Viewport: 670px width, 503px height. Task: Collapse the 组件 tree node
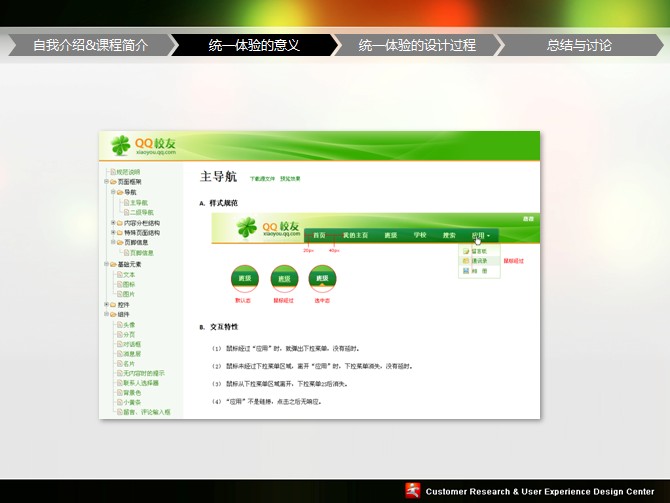tap(106, 314)
